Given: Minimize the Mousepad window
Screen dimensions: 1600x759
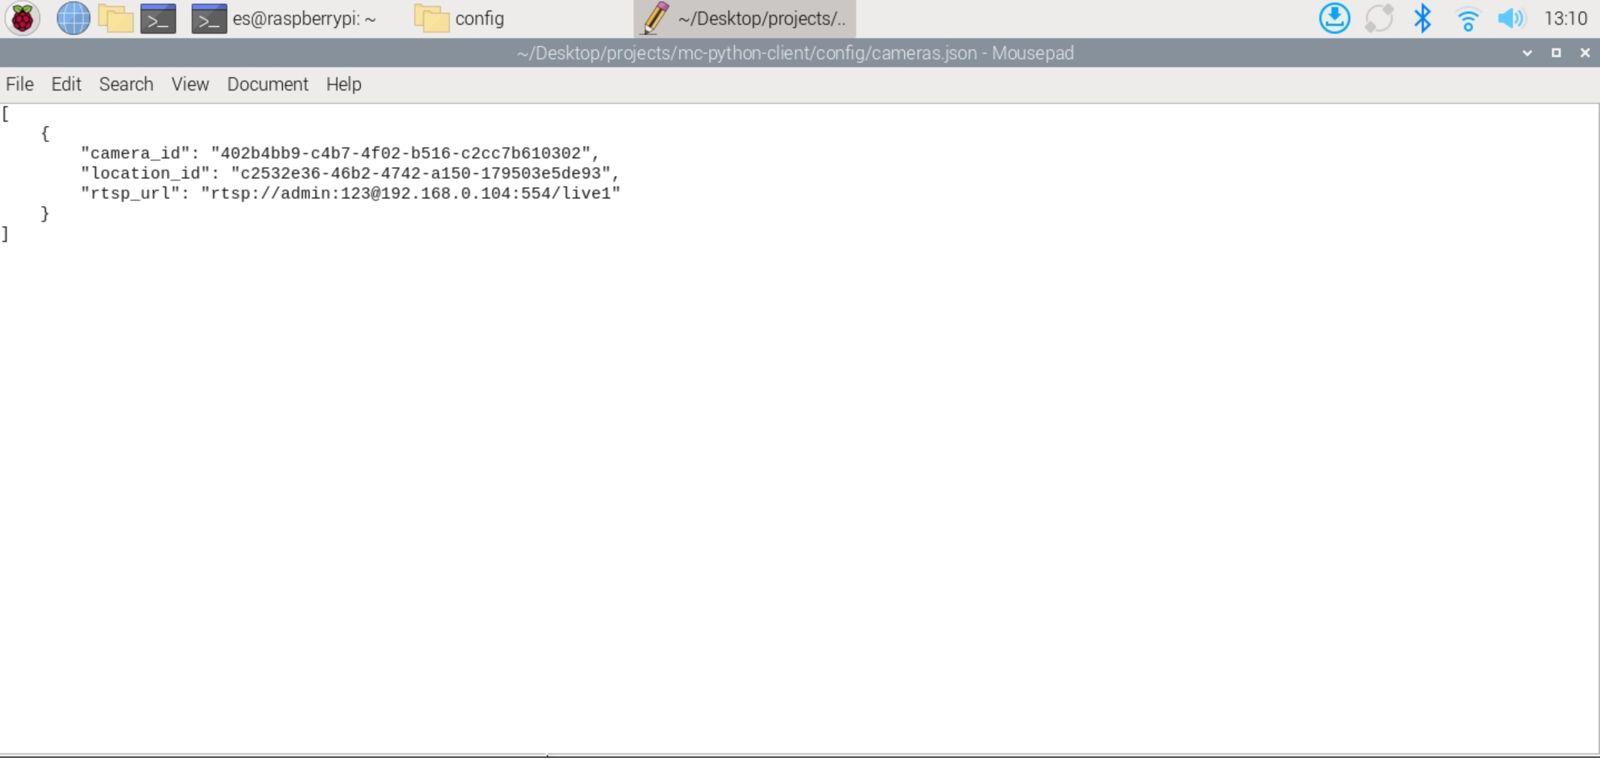Looking at the screenshot, I should click(x=1527, y=53).
